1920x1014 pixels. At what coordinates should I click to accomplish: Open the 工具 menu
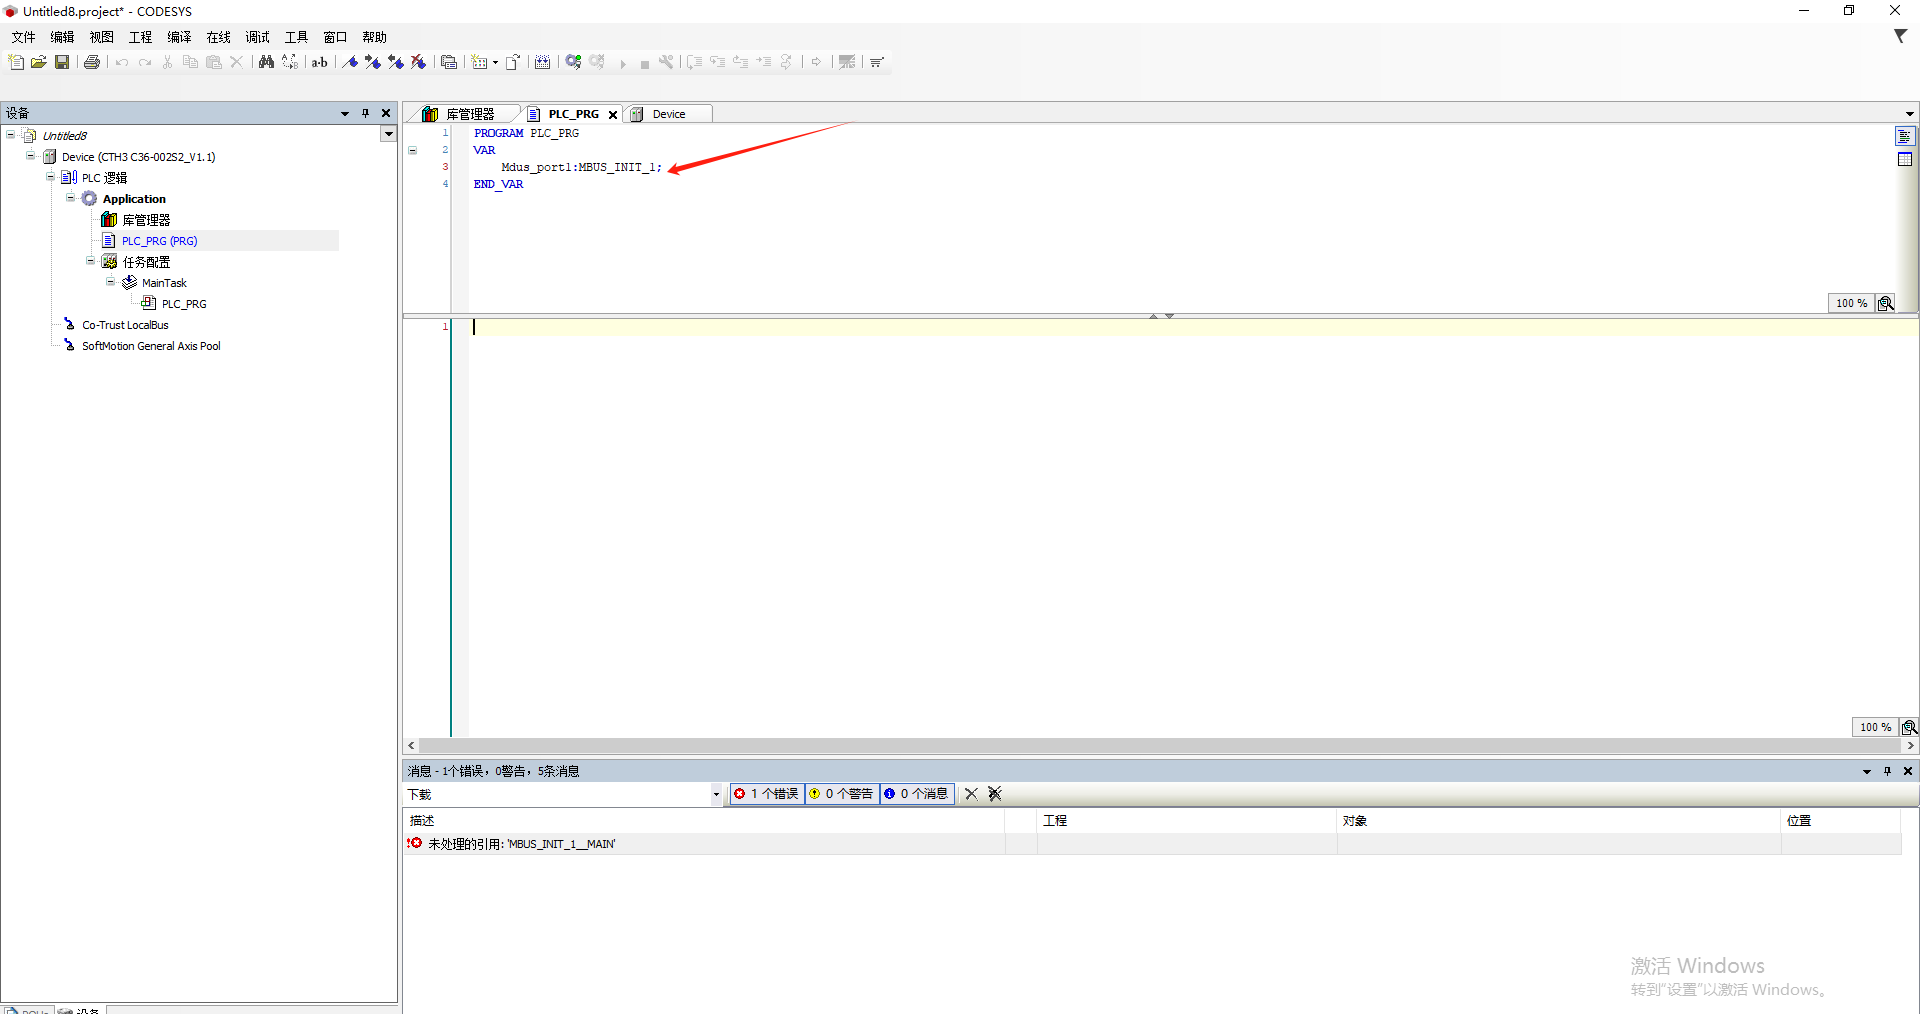(296, 37)
